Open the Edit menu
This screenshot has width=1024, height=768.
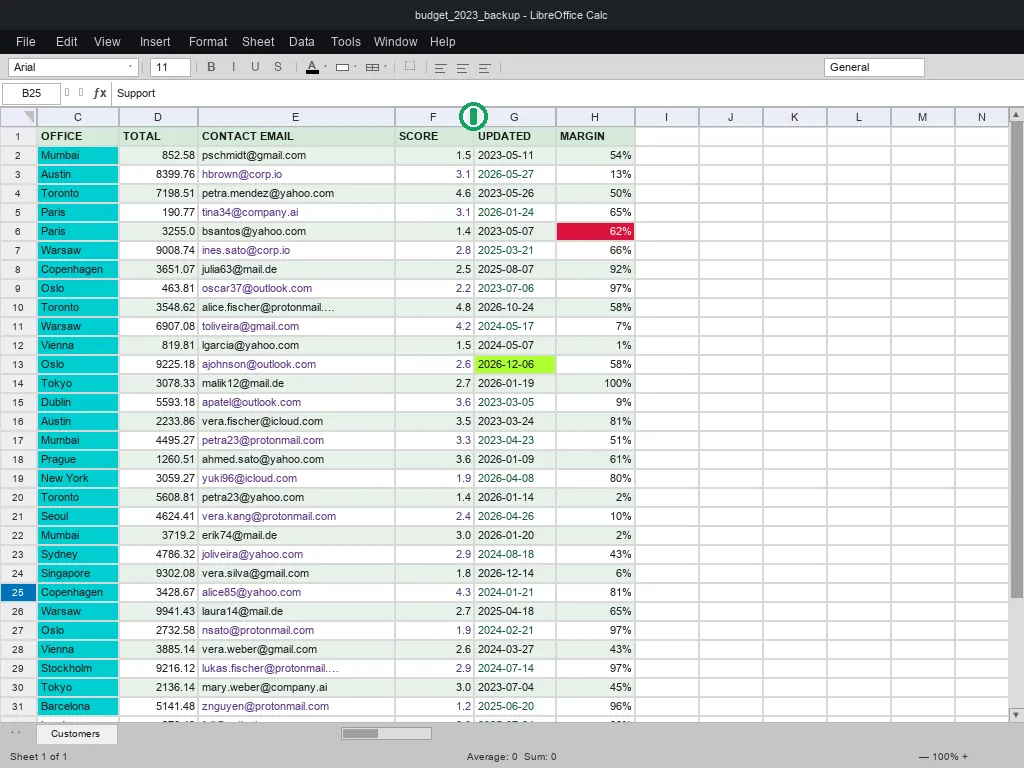click(x=67, y=42)
